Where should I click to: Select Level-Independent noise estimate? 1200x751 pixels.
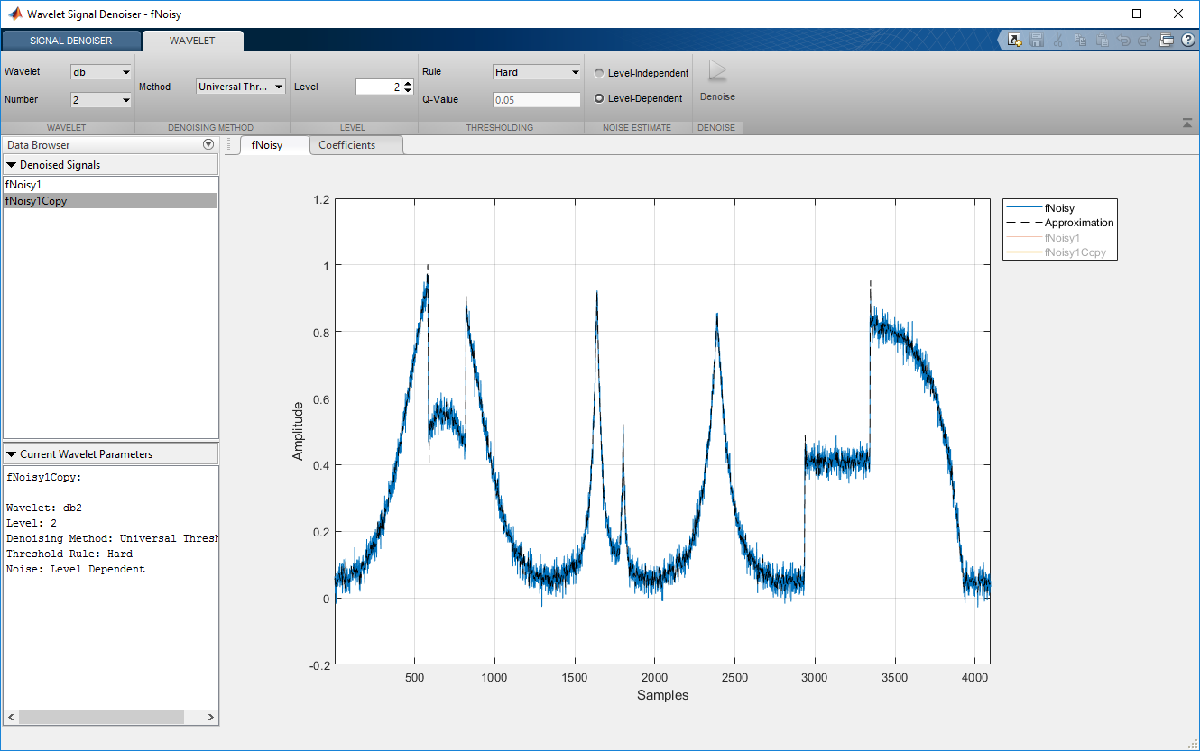point(600,73)
